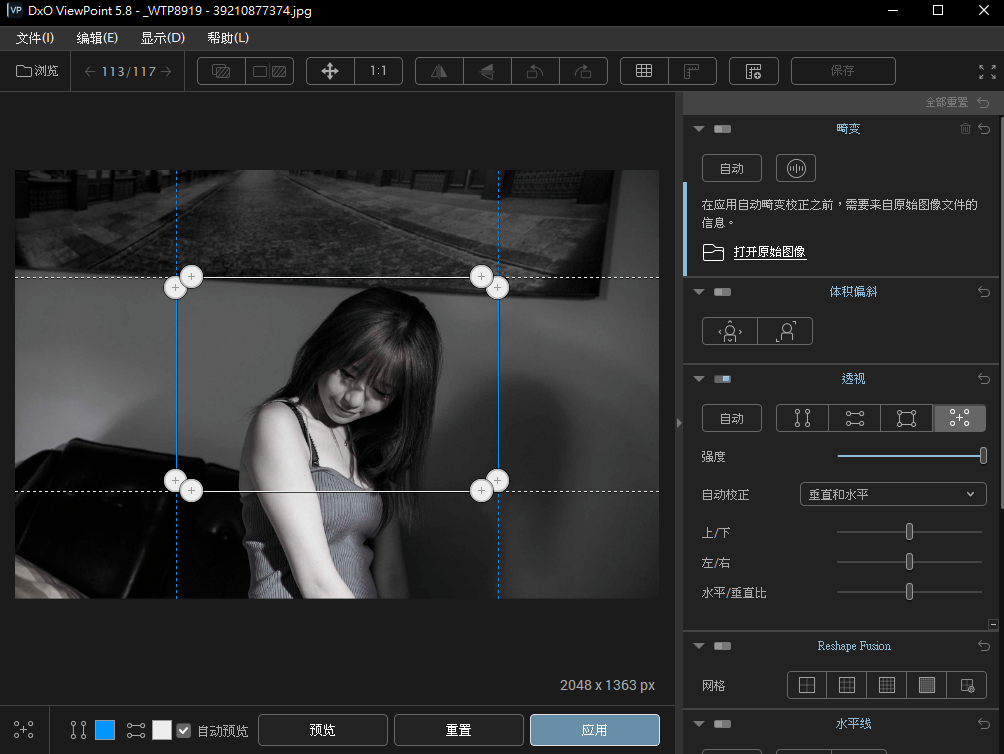Toggle the 透视 perspective correction switch
The width and height of the screenshot is (1004, 754).
722,379
